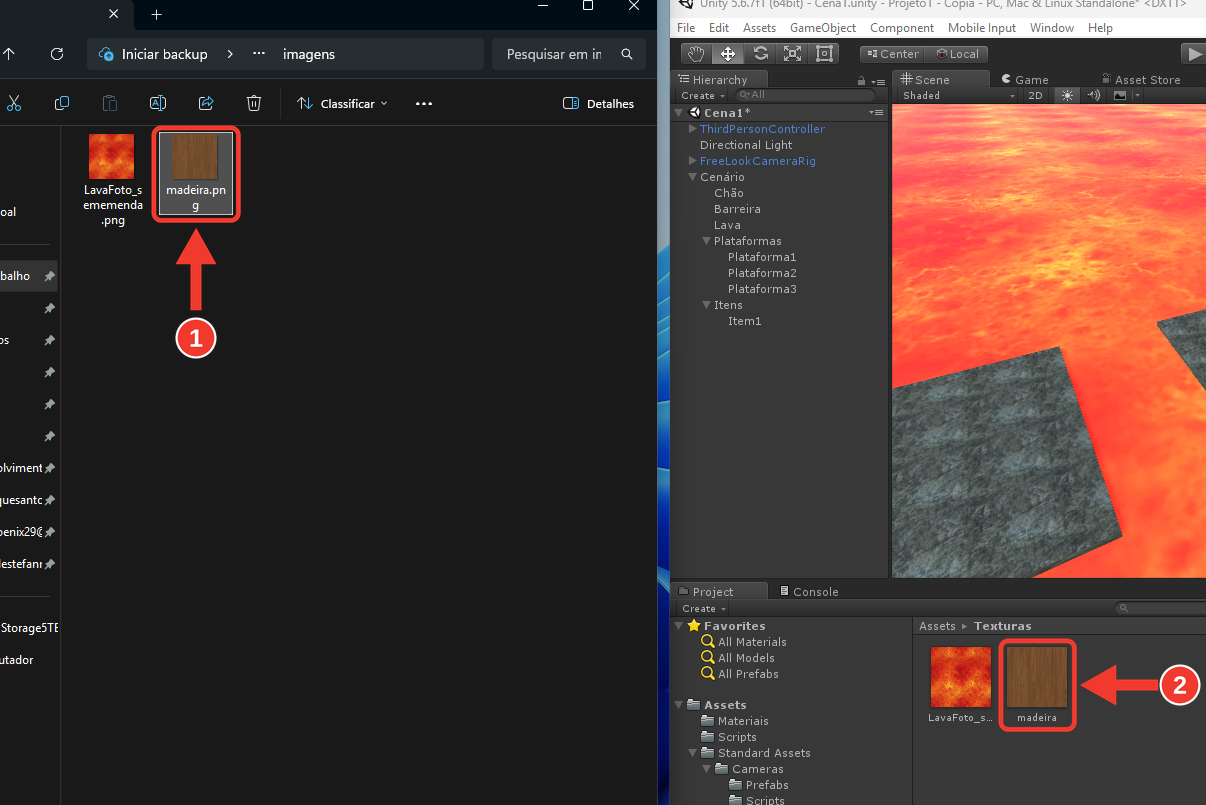Viewport: 1206px width, 805px height.
Task: Select the Materiais folder in Project panel
Action: (x=743, y=721)
